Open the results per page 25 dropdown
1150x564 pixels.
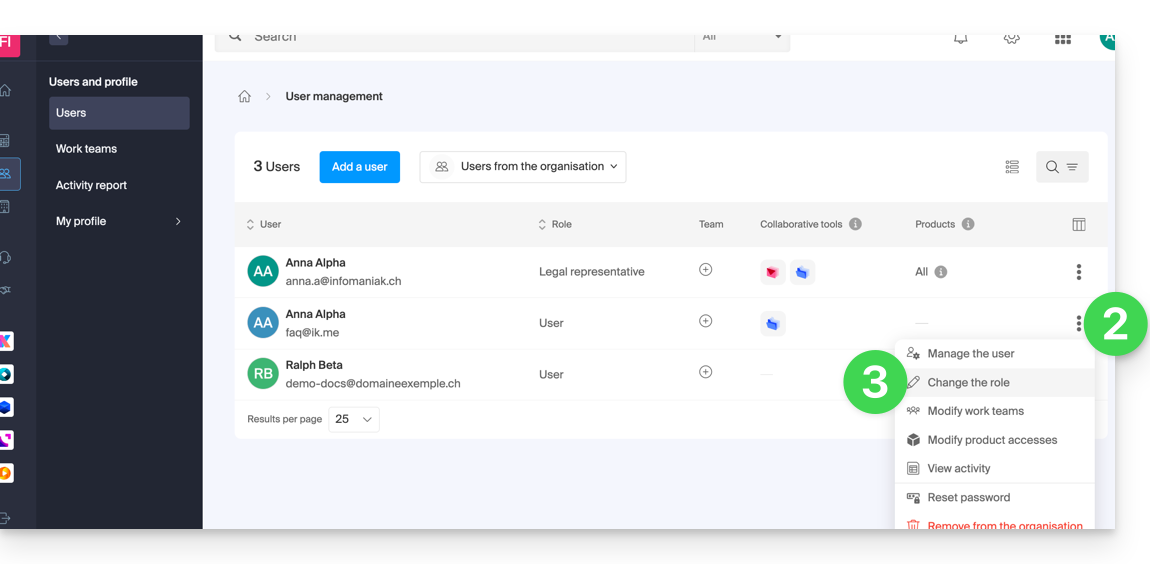[x=354, y=420]
